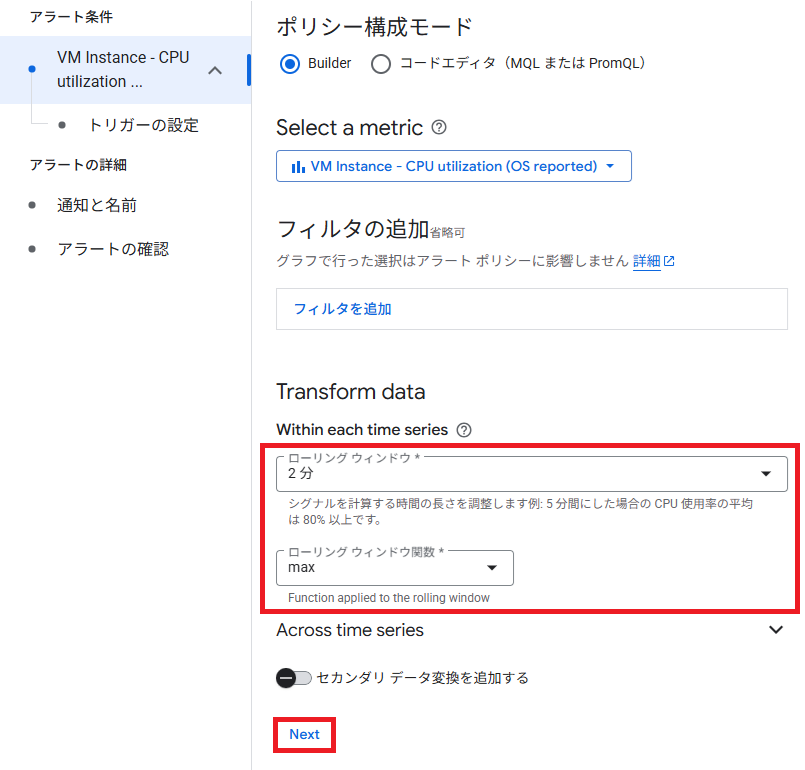Image resolution: width=805 pixels, height=770 pixels.
Task: Click the bar chart icon in metric selector
Action: (297, 166)
